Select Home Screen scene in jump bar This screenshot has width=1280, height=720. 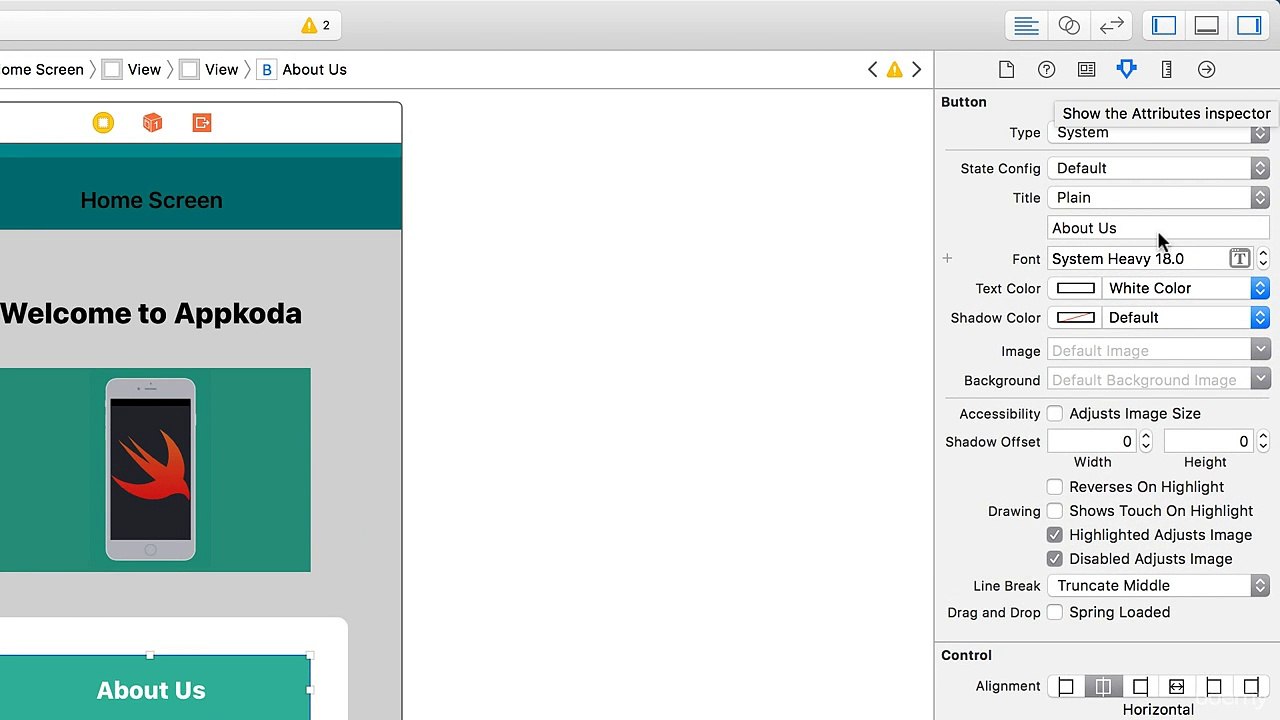(x=42, y=69)
